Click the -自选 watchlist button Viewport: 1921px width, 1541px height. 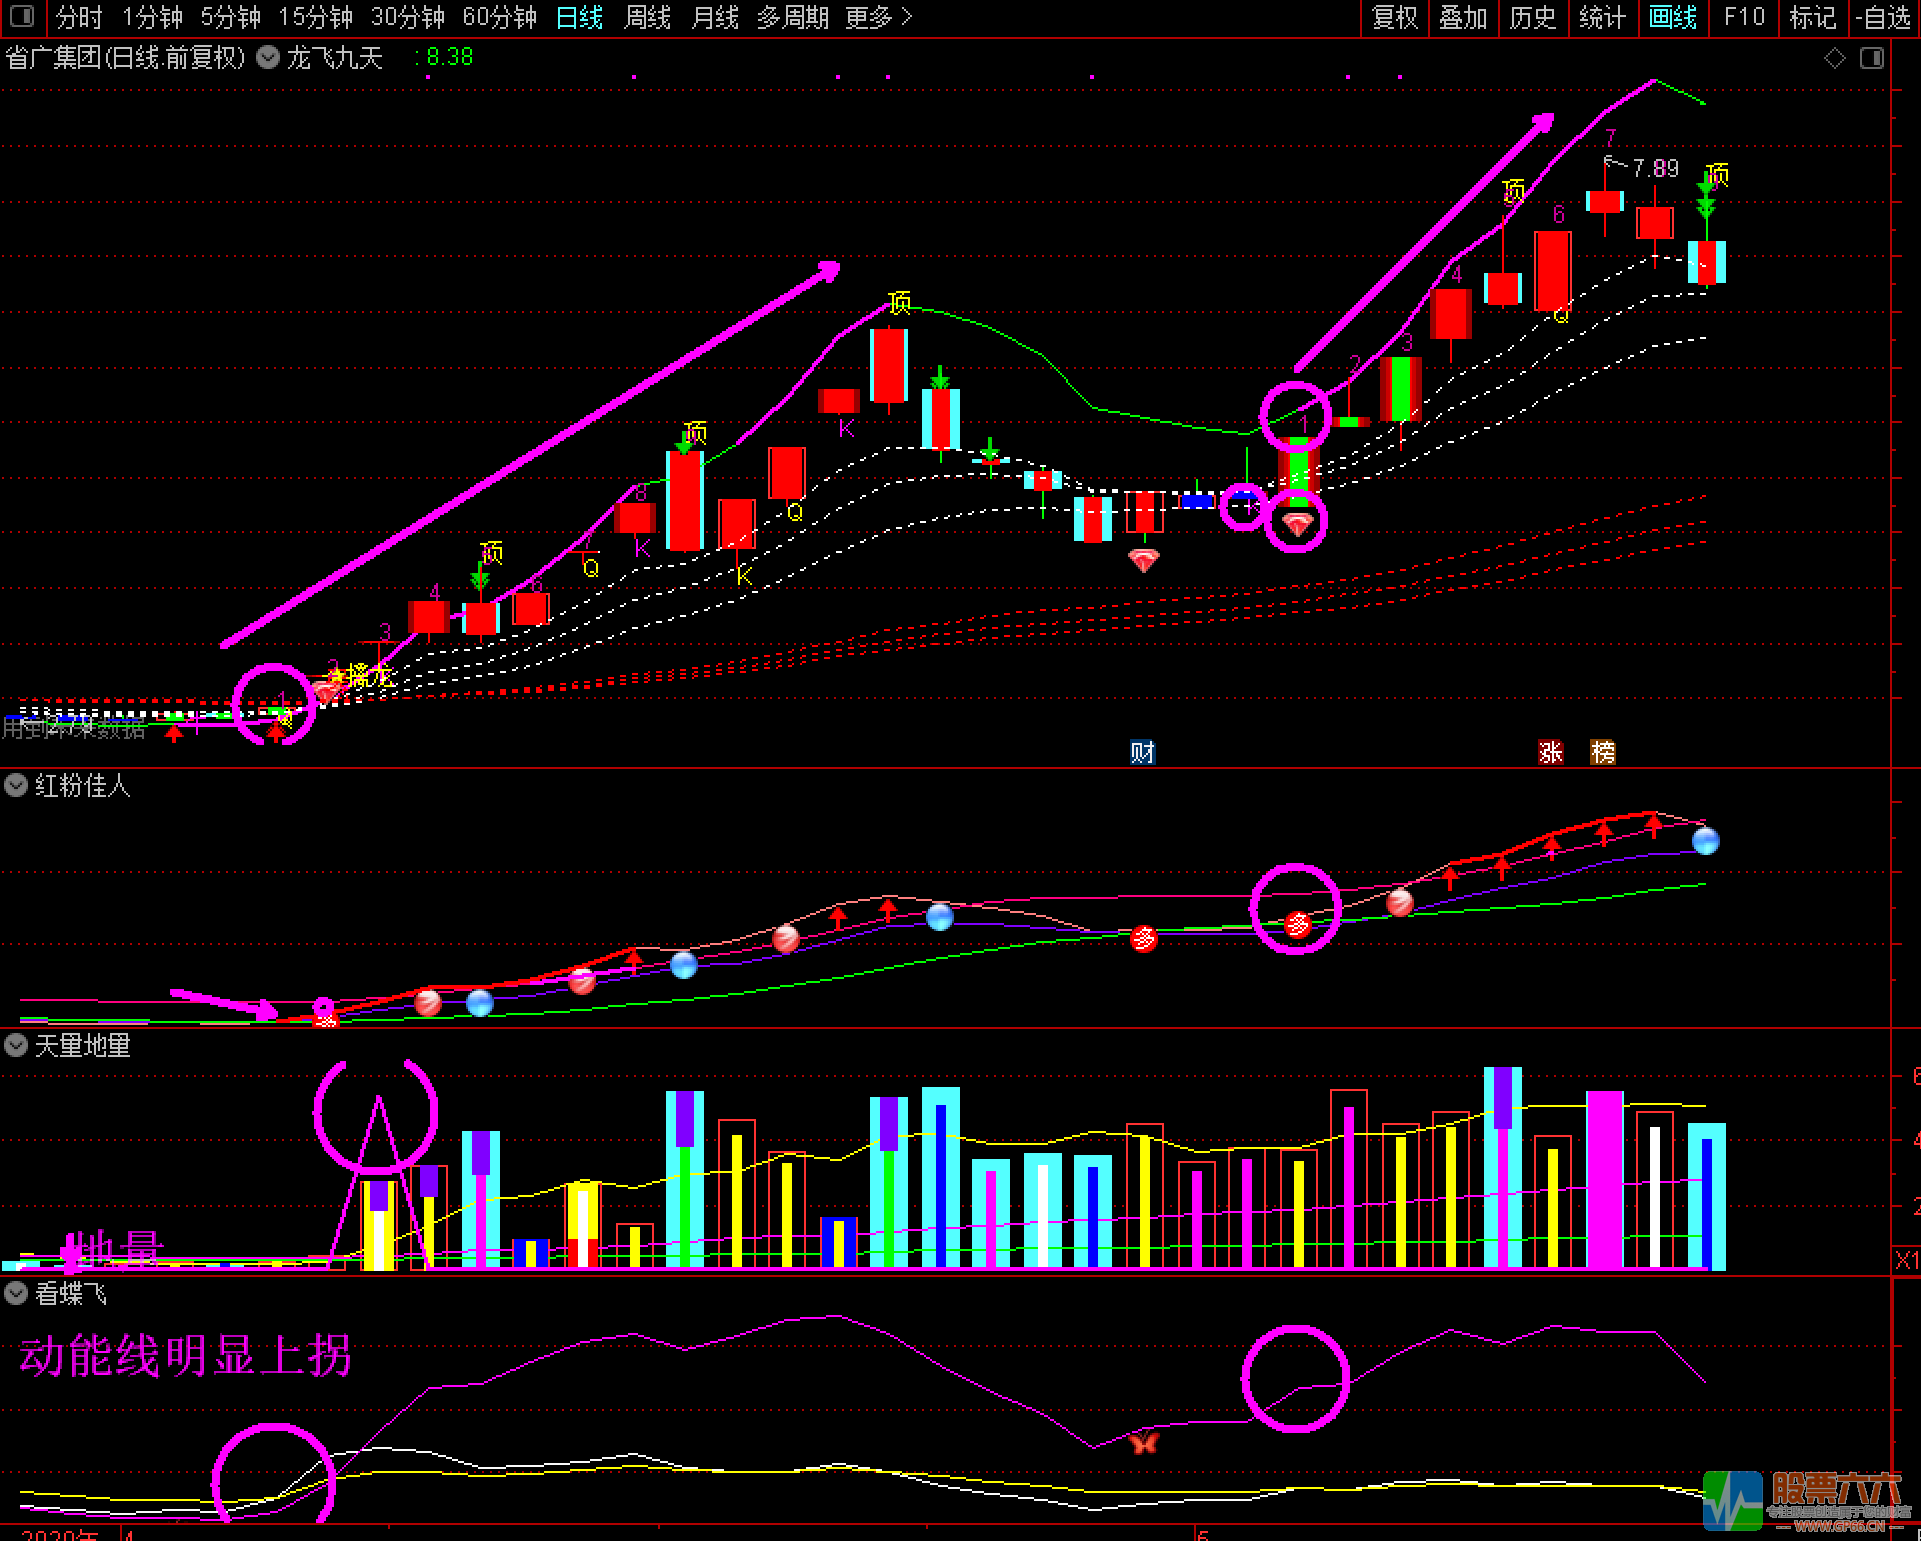[1883, 17]
